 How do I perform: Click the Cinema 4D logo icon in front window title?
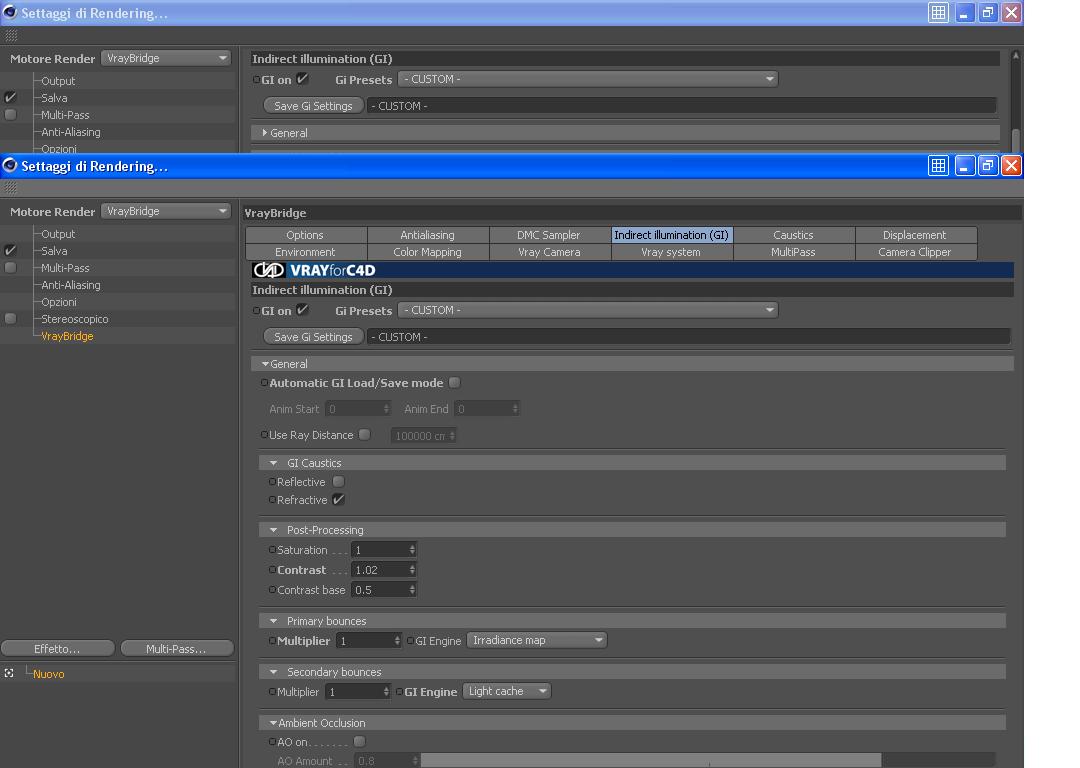click(x=10, y=165)
